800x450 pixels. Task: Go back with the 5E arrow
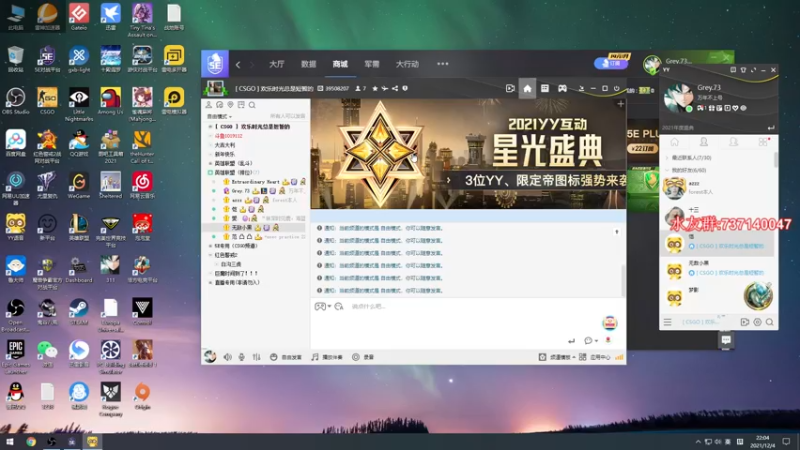pos(238,64)
